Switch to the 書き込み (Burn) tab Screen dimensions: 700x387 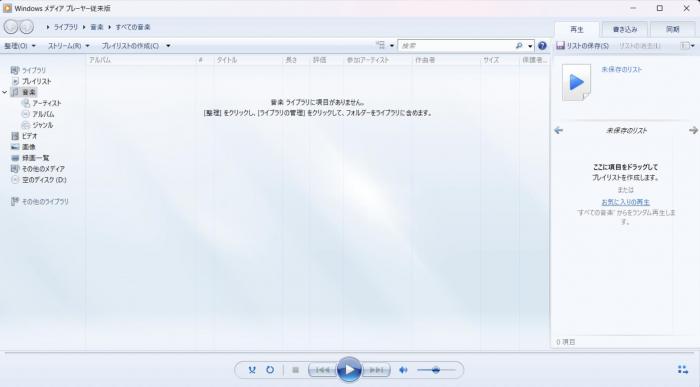(x=625, y=29)
